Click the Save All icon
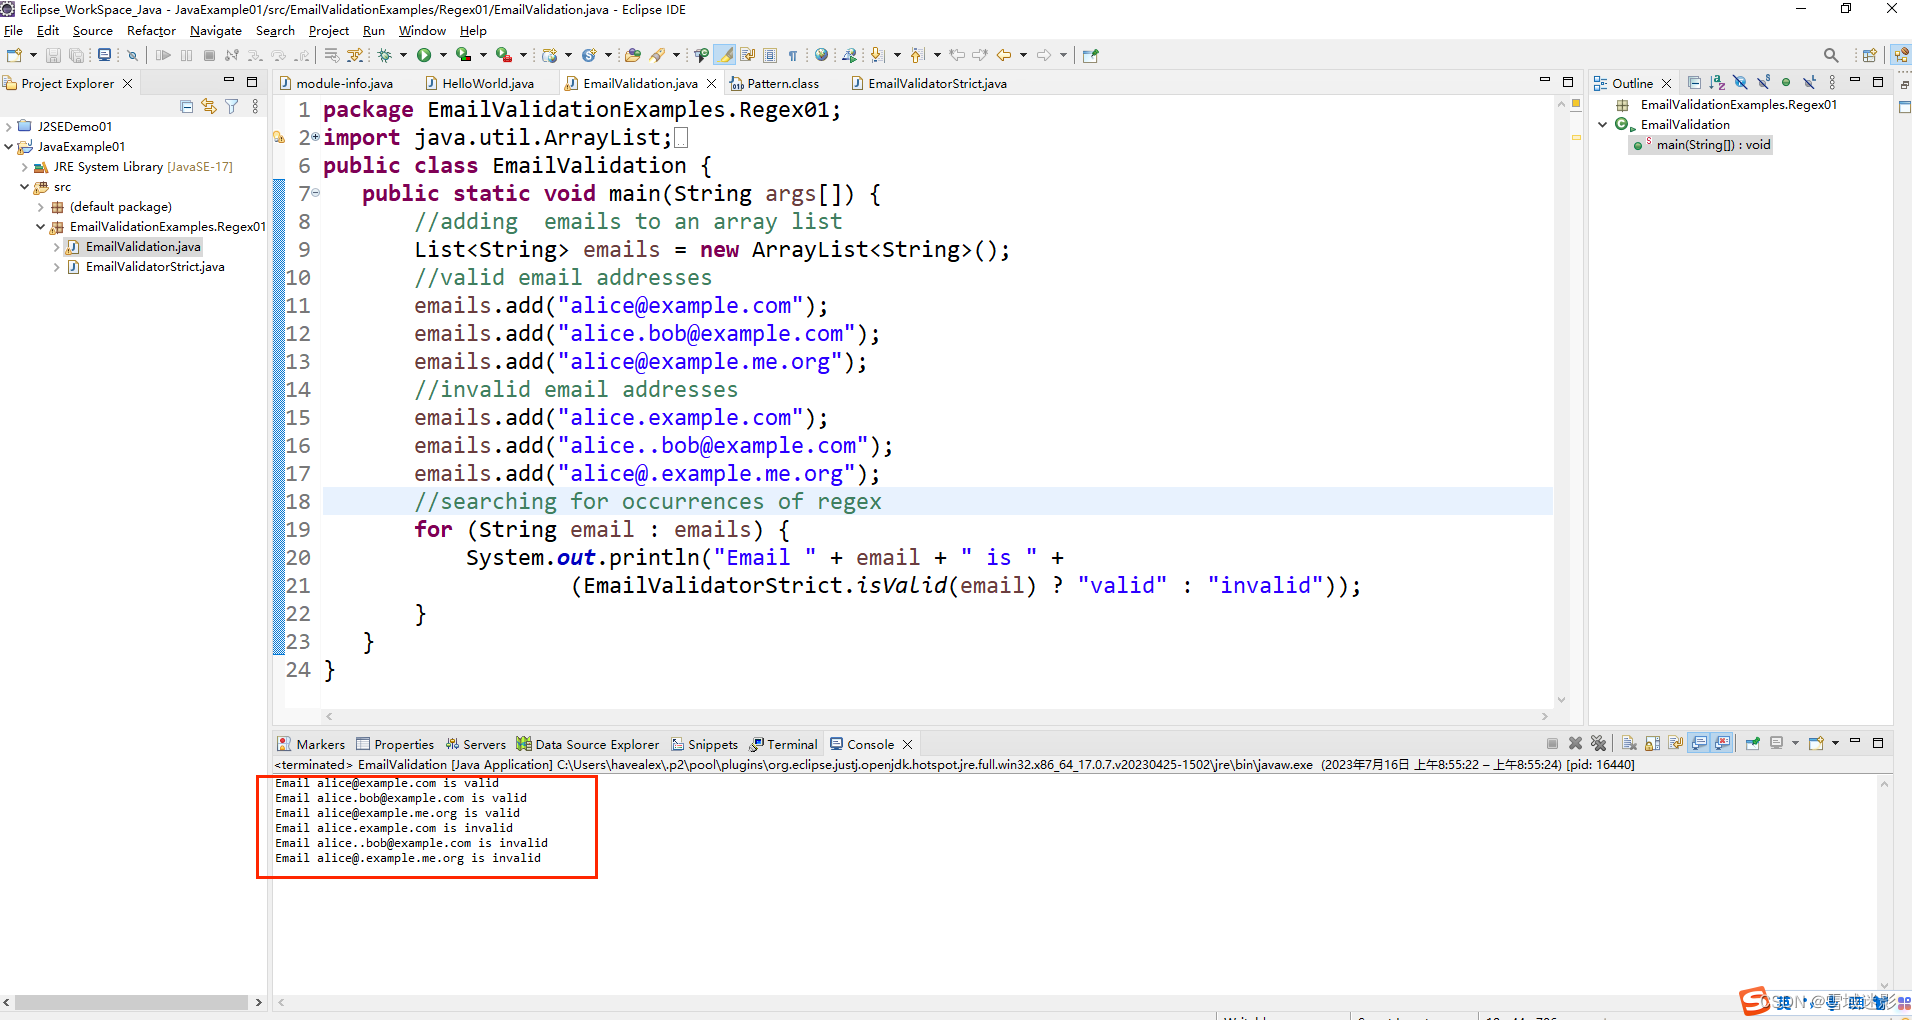1912x1020 pixels. [x=76, y=55]
